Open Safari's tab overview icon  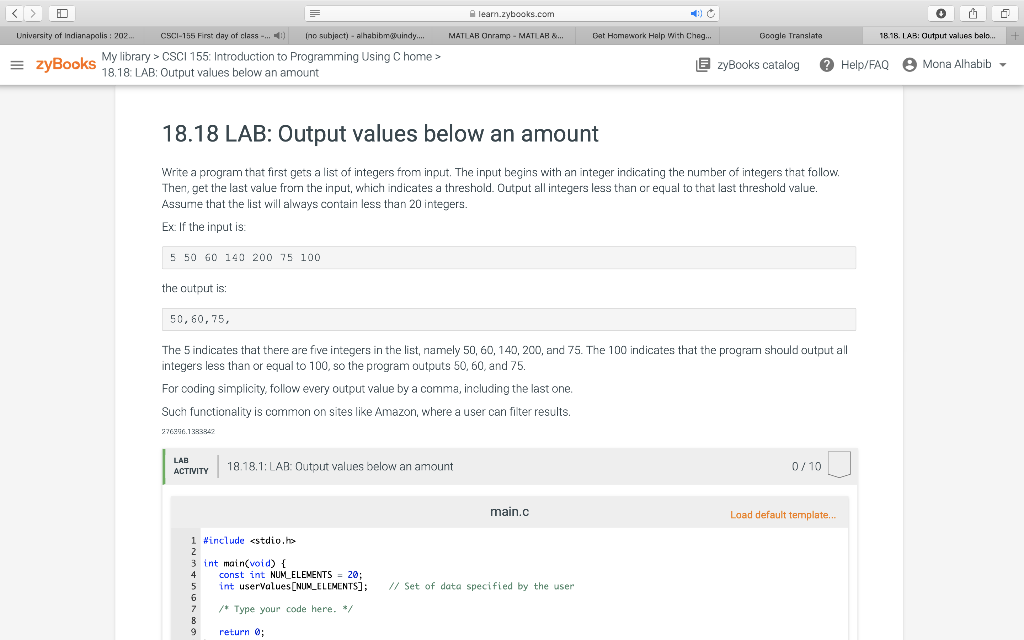pos(1006,13)
